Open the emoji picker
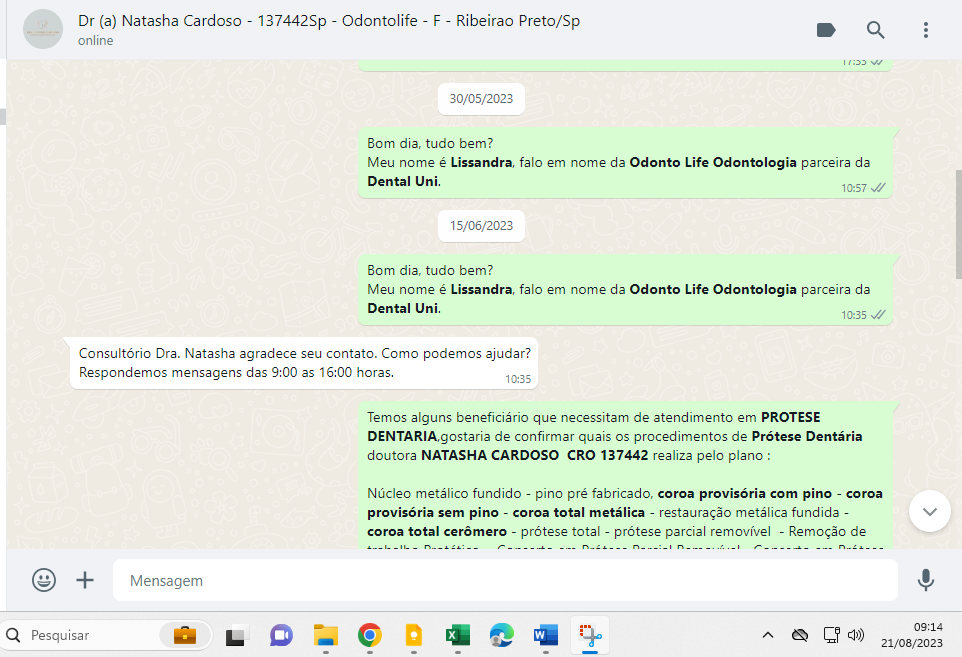 click(x=44, y=580)
